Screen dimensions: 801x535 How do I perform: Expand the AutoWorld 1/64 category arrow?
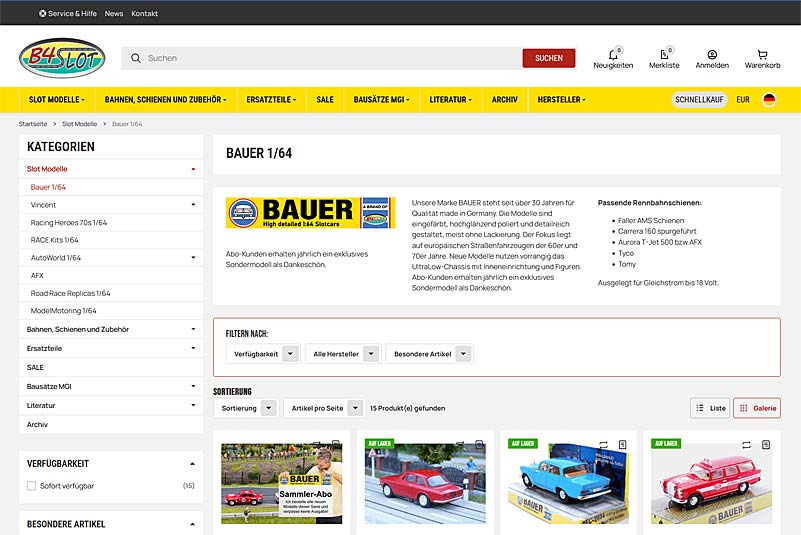tap(193, 258)
